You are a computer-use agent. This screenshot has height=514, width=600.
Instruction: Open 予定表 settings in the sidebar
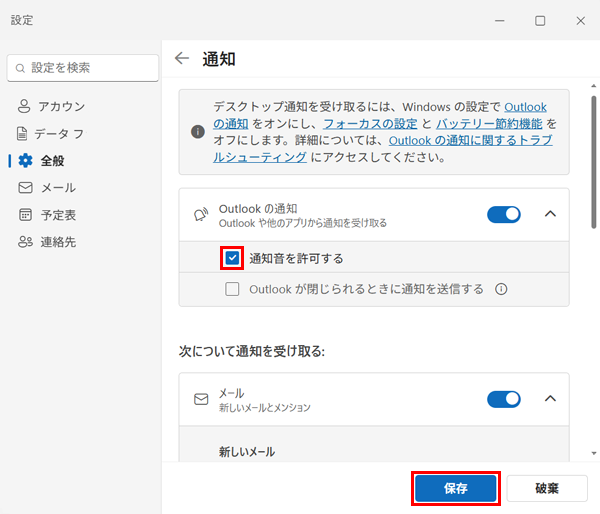(x=47, y=215)
